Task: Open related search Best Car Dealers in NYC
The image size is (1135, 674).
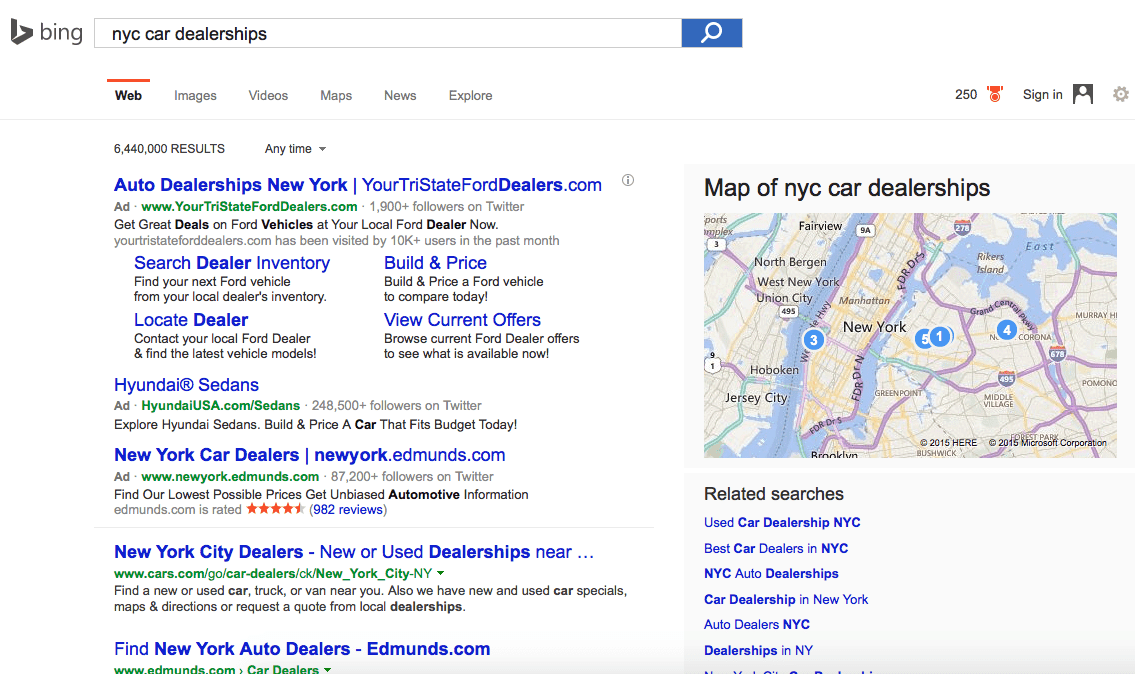Action: tap(775, 548)
